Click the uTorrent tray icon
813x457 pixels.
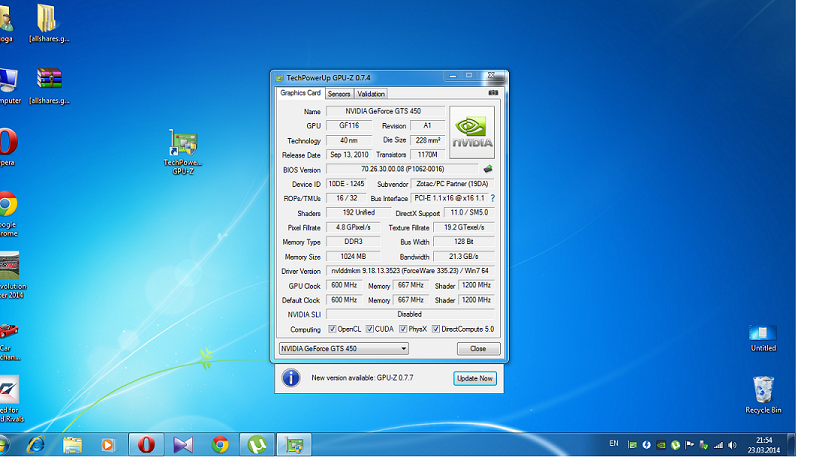676,445
